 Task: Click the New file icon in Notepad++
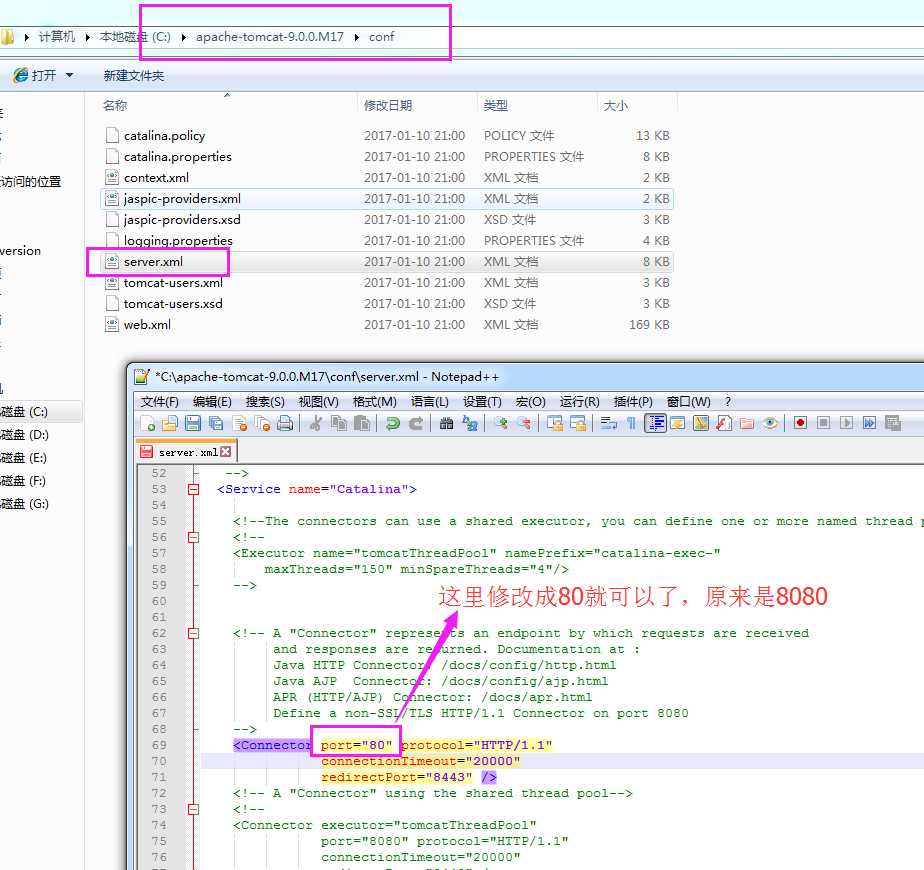(x=148, y=423)
